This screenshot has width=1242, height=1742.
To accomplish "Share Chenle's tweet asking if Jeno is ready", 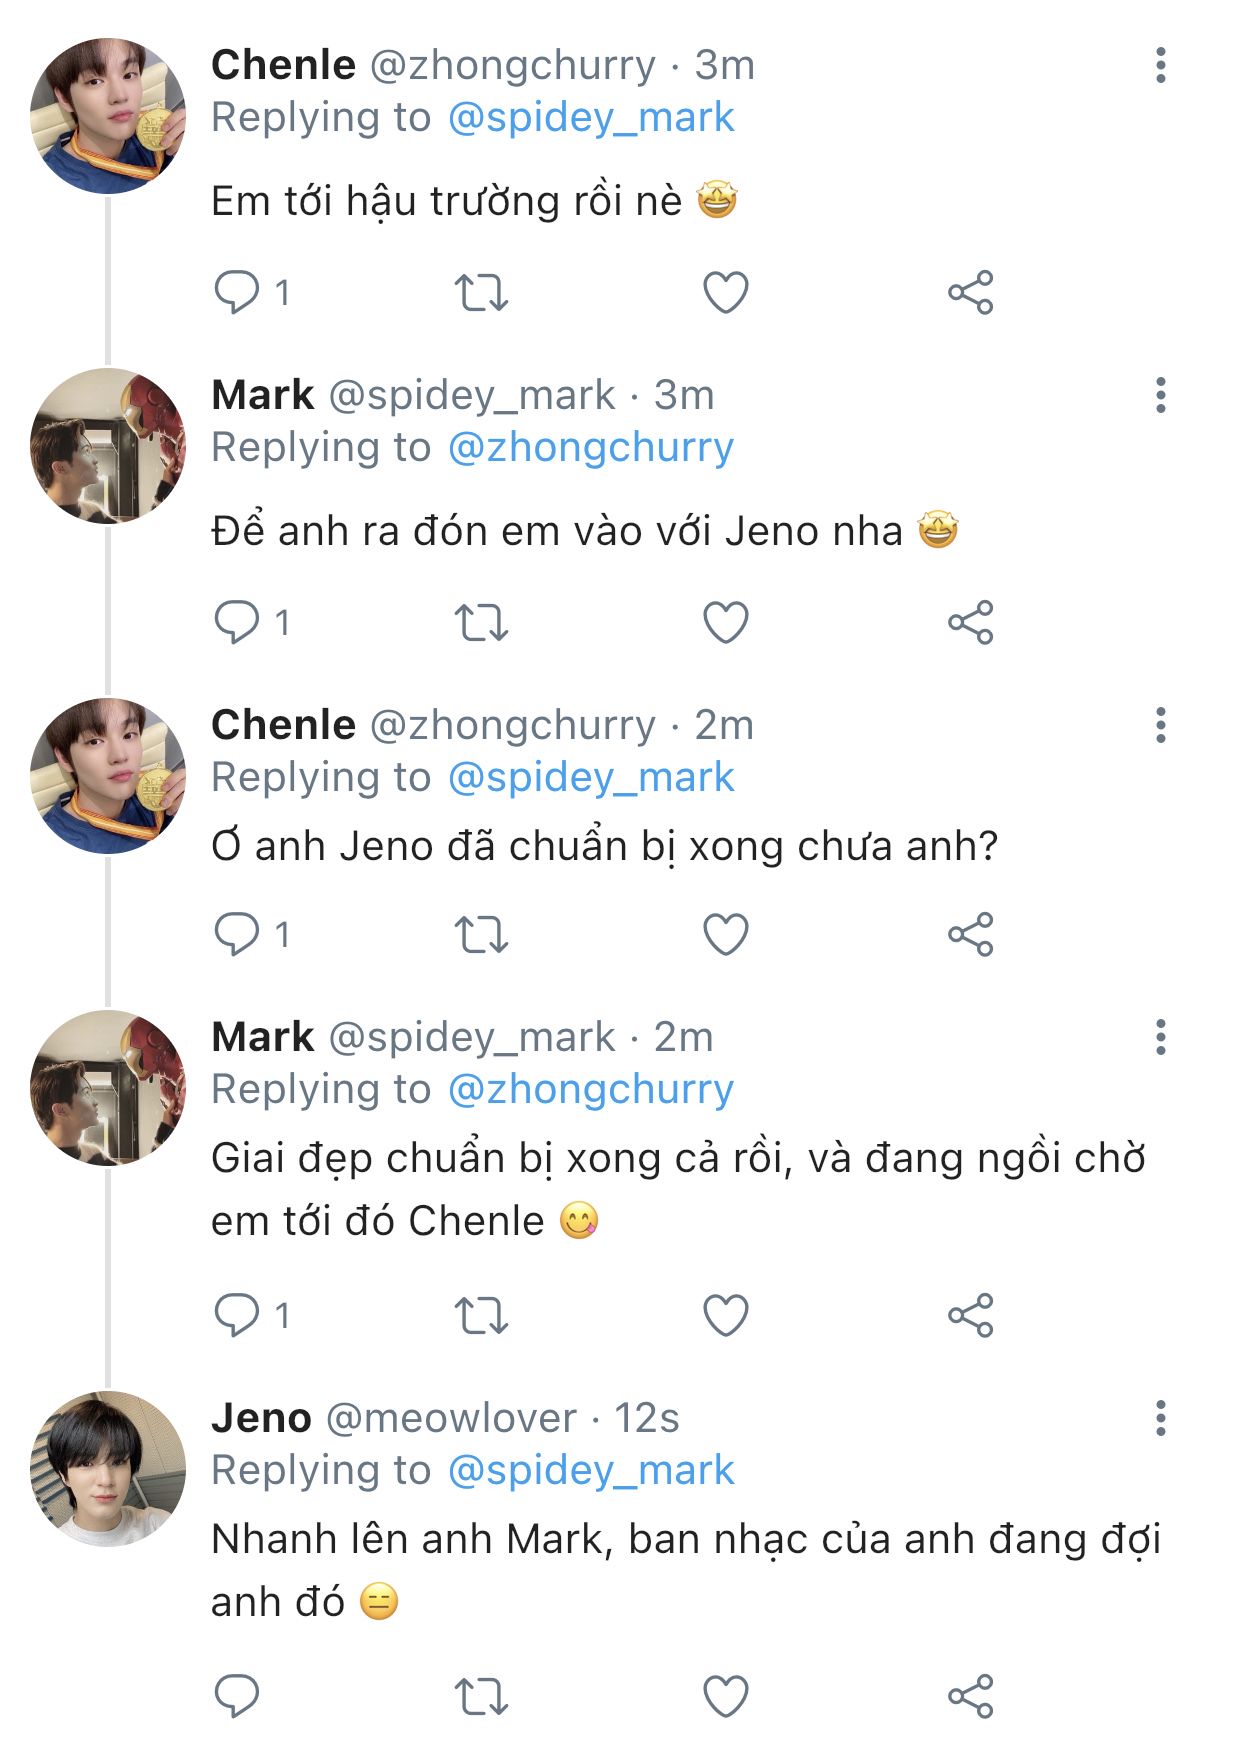I will [970, 934].
